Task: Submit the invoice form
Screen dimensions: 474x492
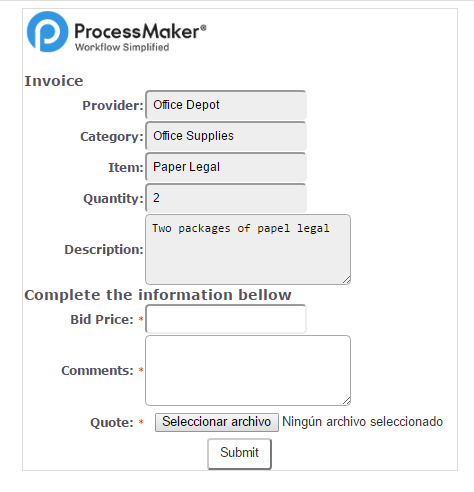Action: [x=240, y=454]
